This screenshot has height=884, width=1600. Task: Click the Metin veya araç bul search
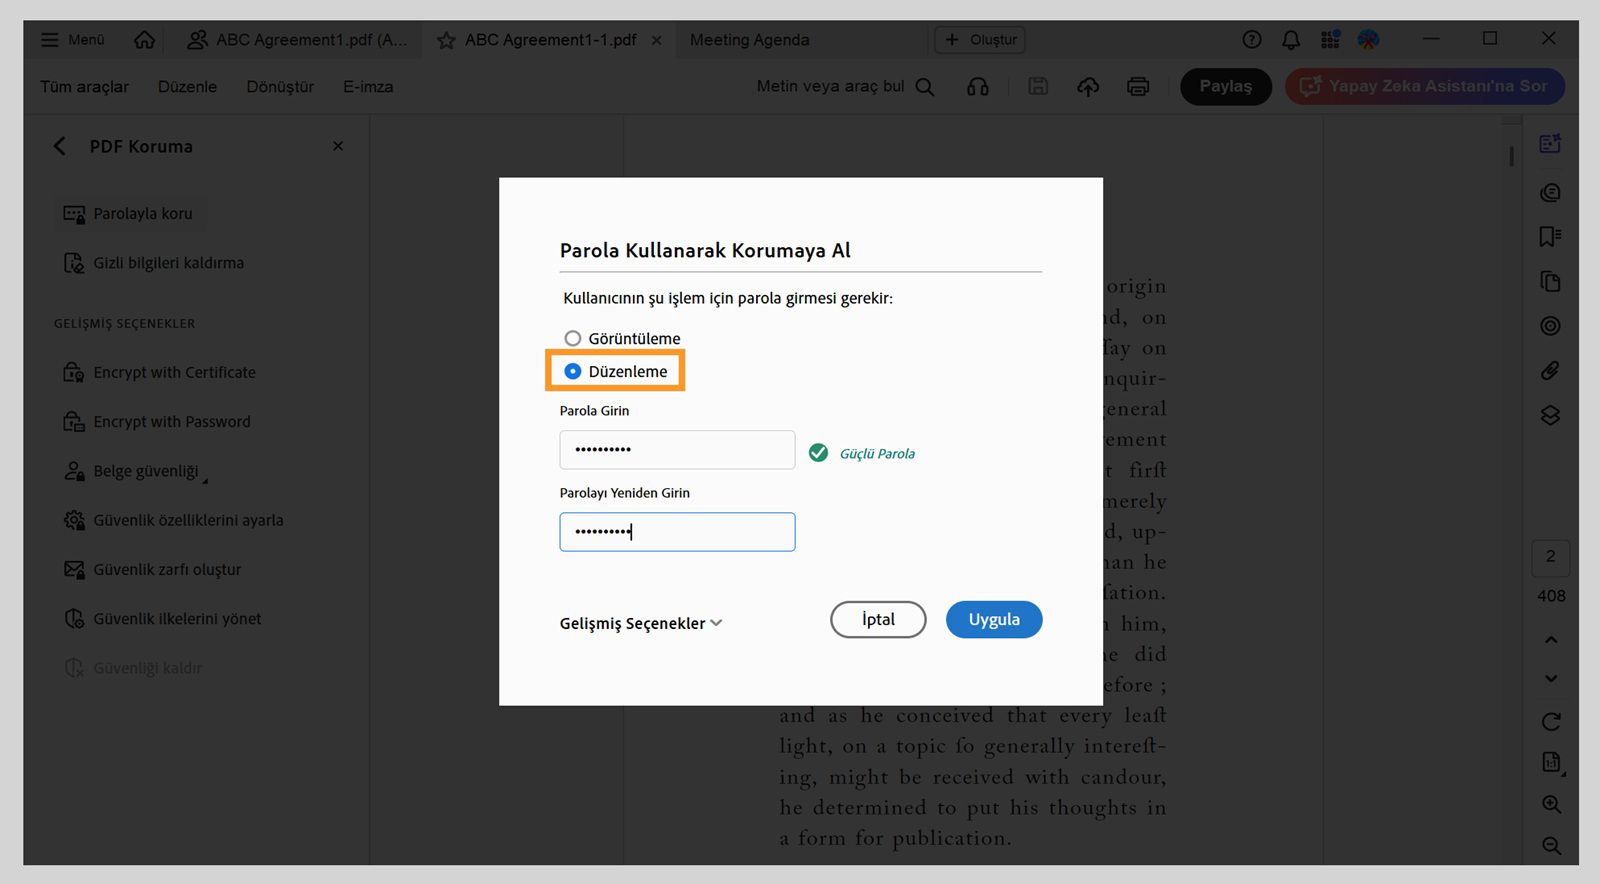(x=845, y=87)
